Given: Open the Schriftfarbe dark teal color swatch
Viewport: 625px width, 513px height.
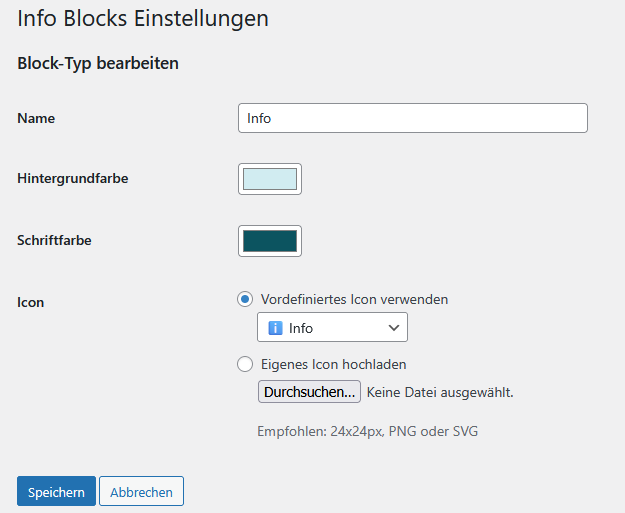Looking at the screenshot, I should pos(270,241).
